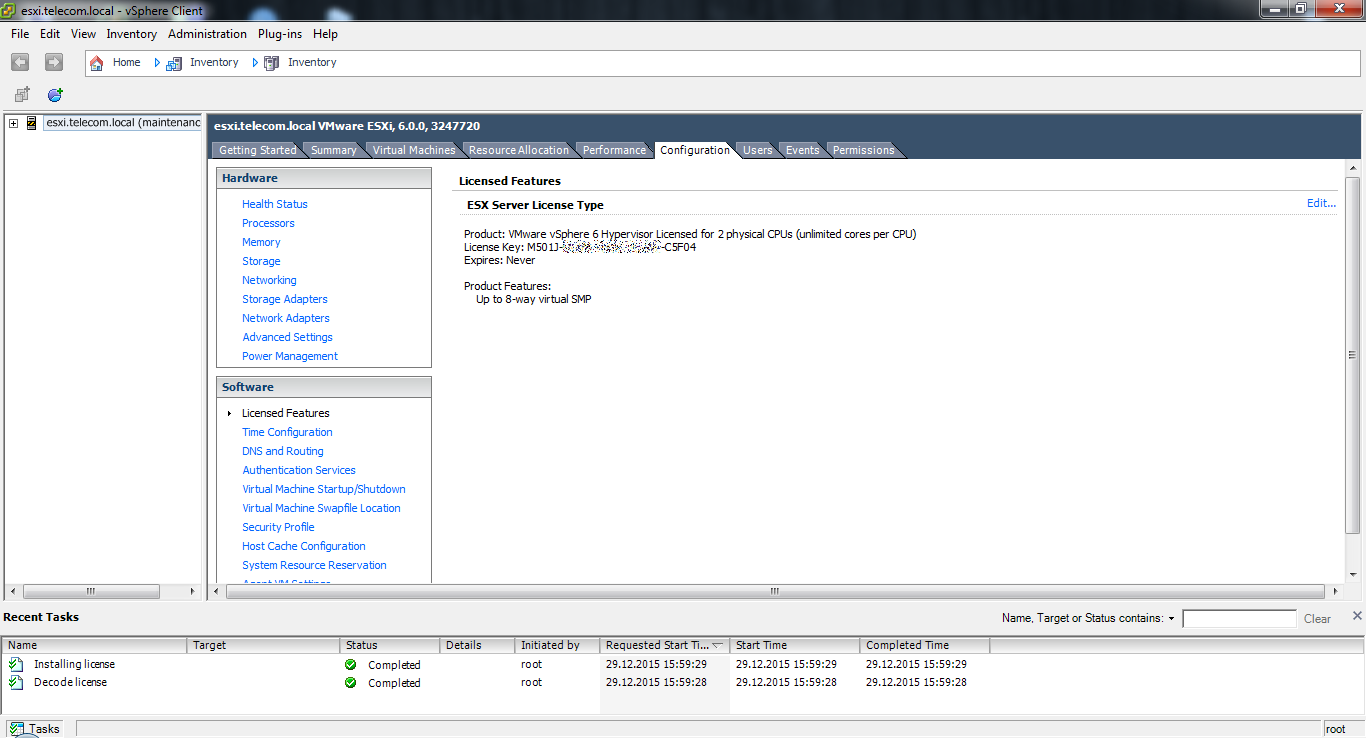Click the Clear filter button
The height and width of the screenshot is (738, 1366).
pyautogui.click(x=1317, y=619)
